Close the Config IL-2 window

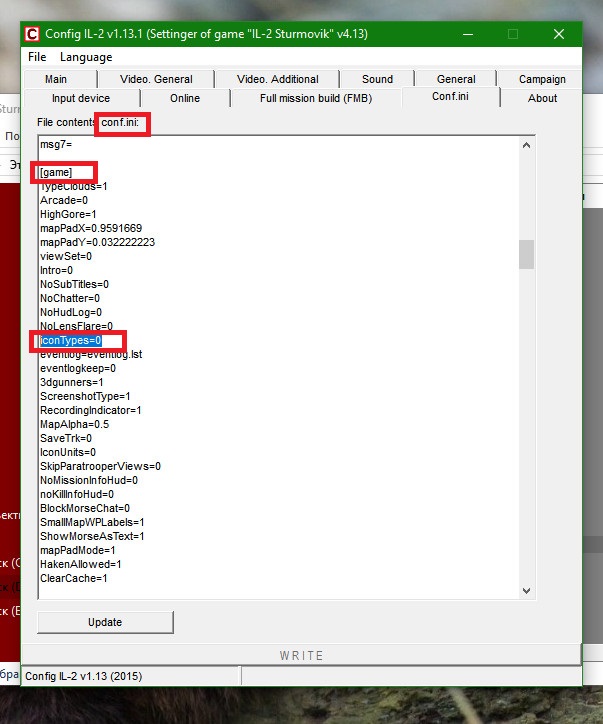[x=559, y=34]
